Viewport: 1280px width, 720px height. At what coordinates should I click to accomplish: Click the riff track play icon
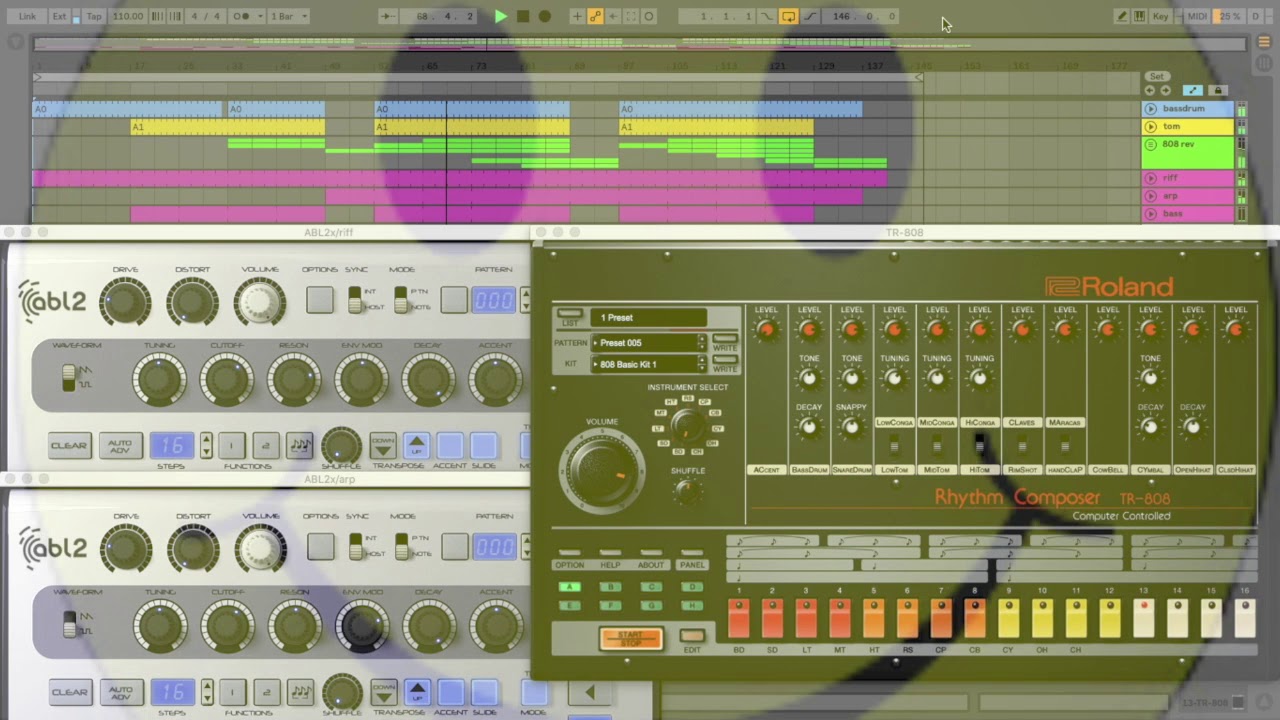1151,178
